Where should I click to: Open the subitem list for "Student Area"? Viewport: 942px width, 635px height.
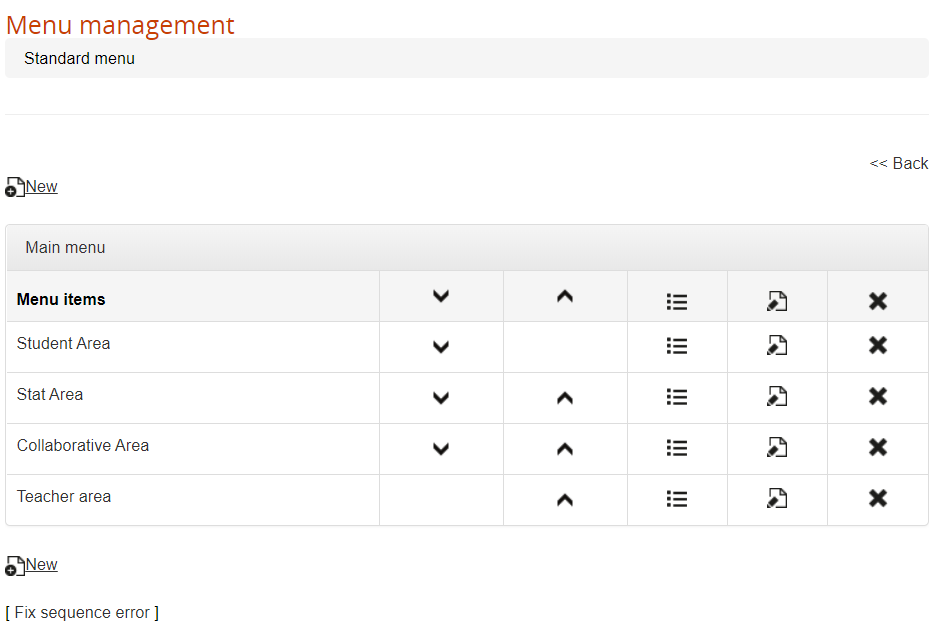coord(677,346)
